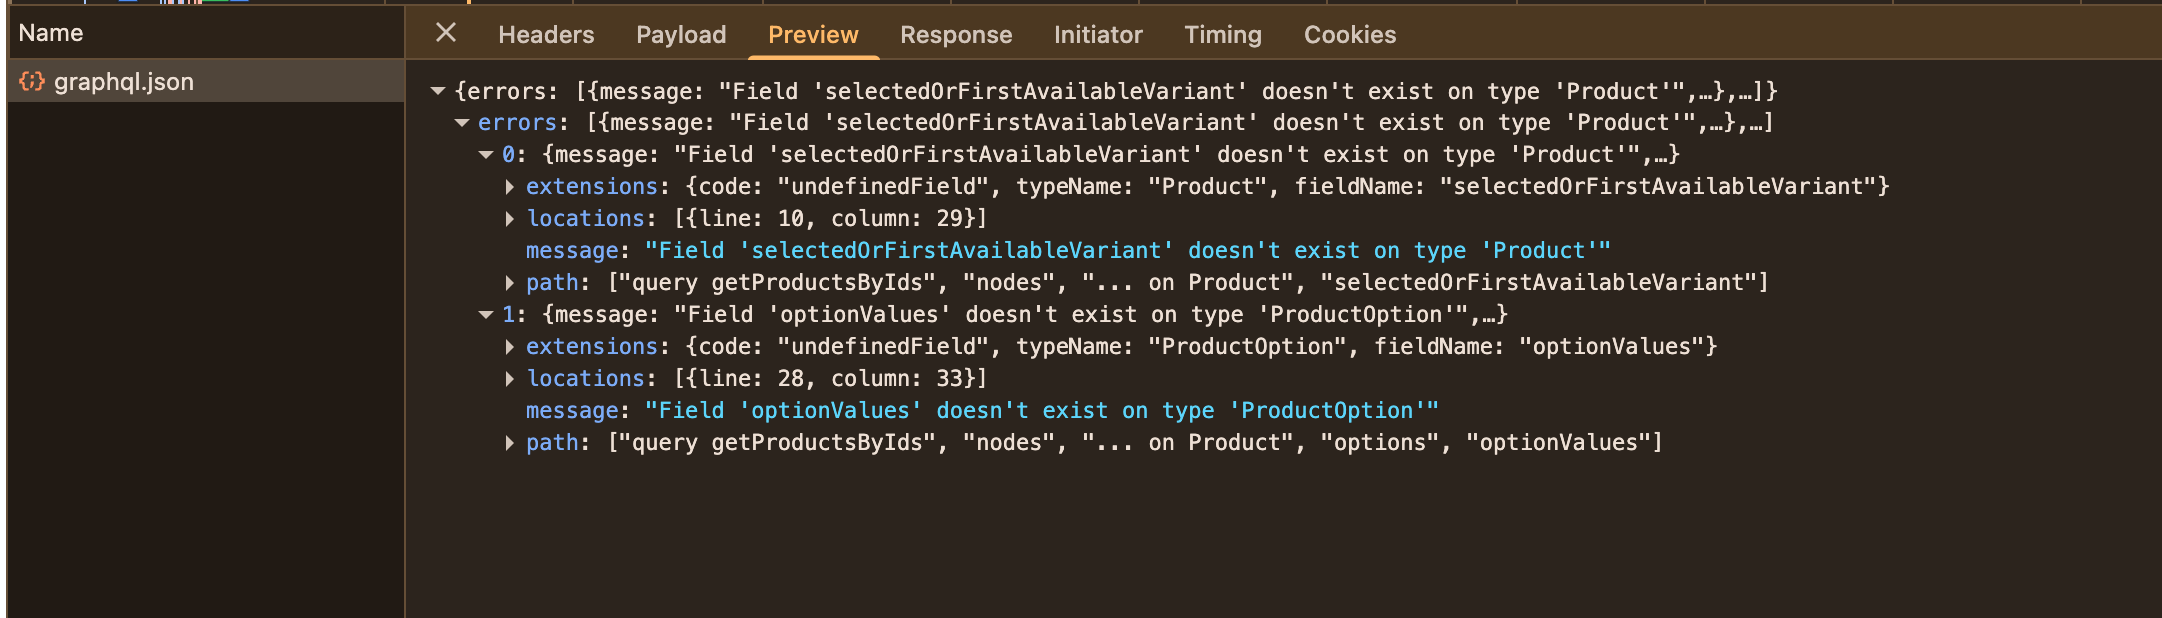Expand locations with line 10
Screen dimensions: 2162x618
tap(510, 219)
